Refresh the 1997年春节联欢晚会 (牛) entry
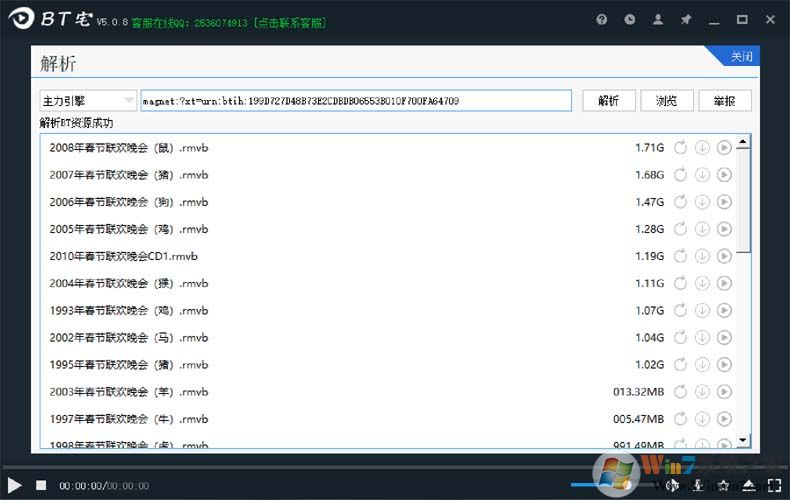Image resolution: width=790 pixels, height=500 pixels. tap(680, 419)
